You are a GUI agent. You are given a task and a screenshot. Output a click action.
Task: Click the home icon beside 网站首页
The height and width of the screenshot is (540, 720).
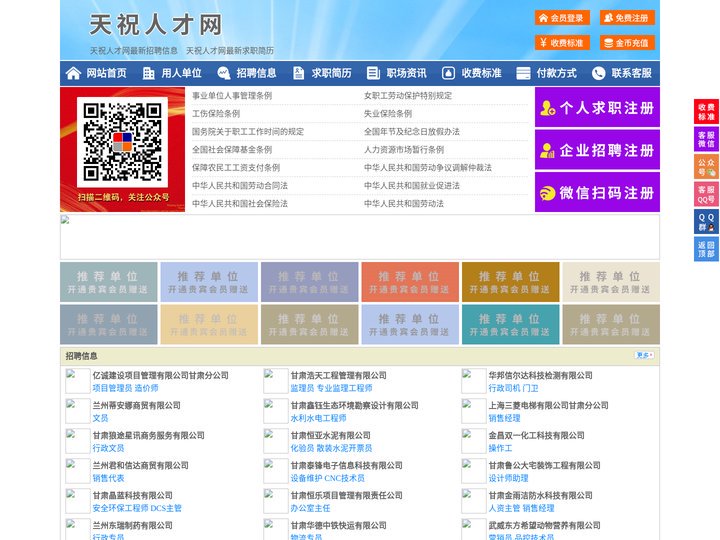(73, 73)
